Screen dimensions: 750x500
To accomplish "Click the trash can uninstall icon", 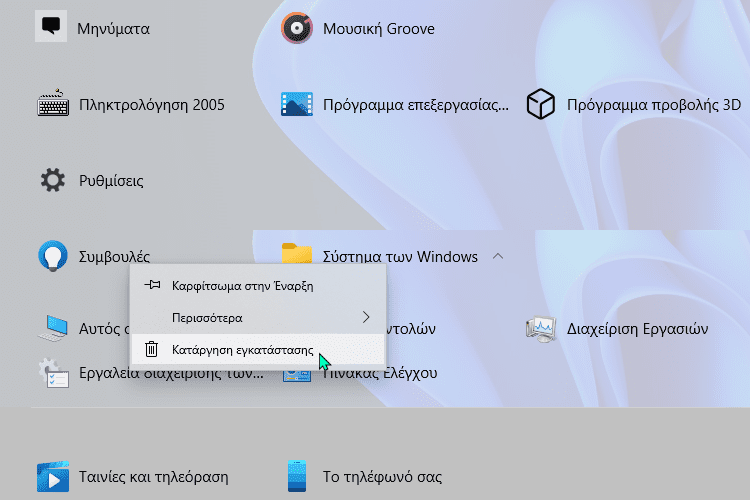I will coord(151,349).
